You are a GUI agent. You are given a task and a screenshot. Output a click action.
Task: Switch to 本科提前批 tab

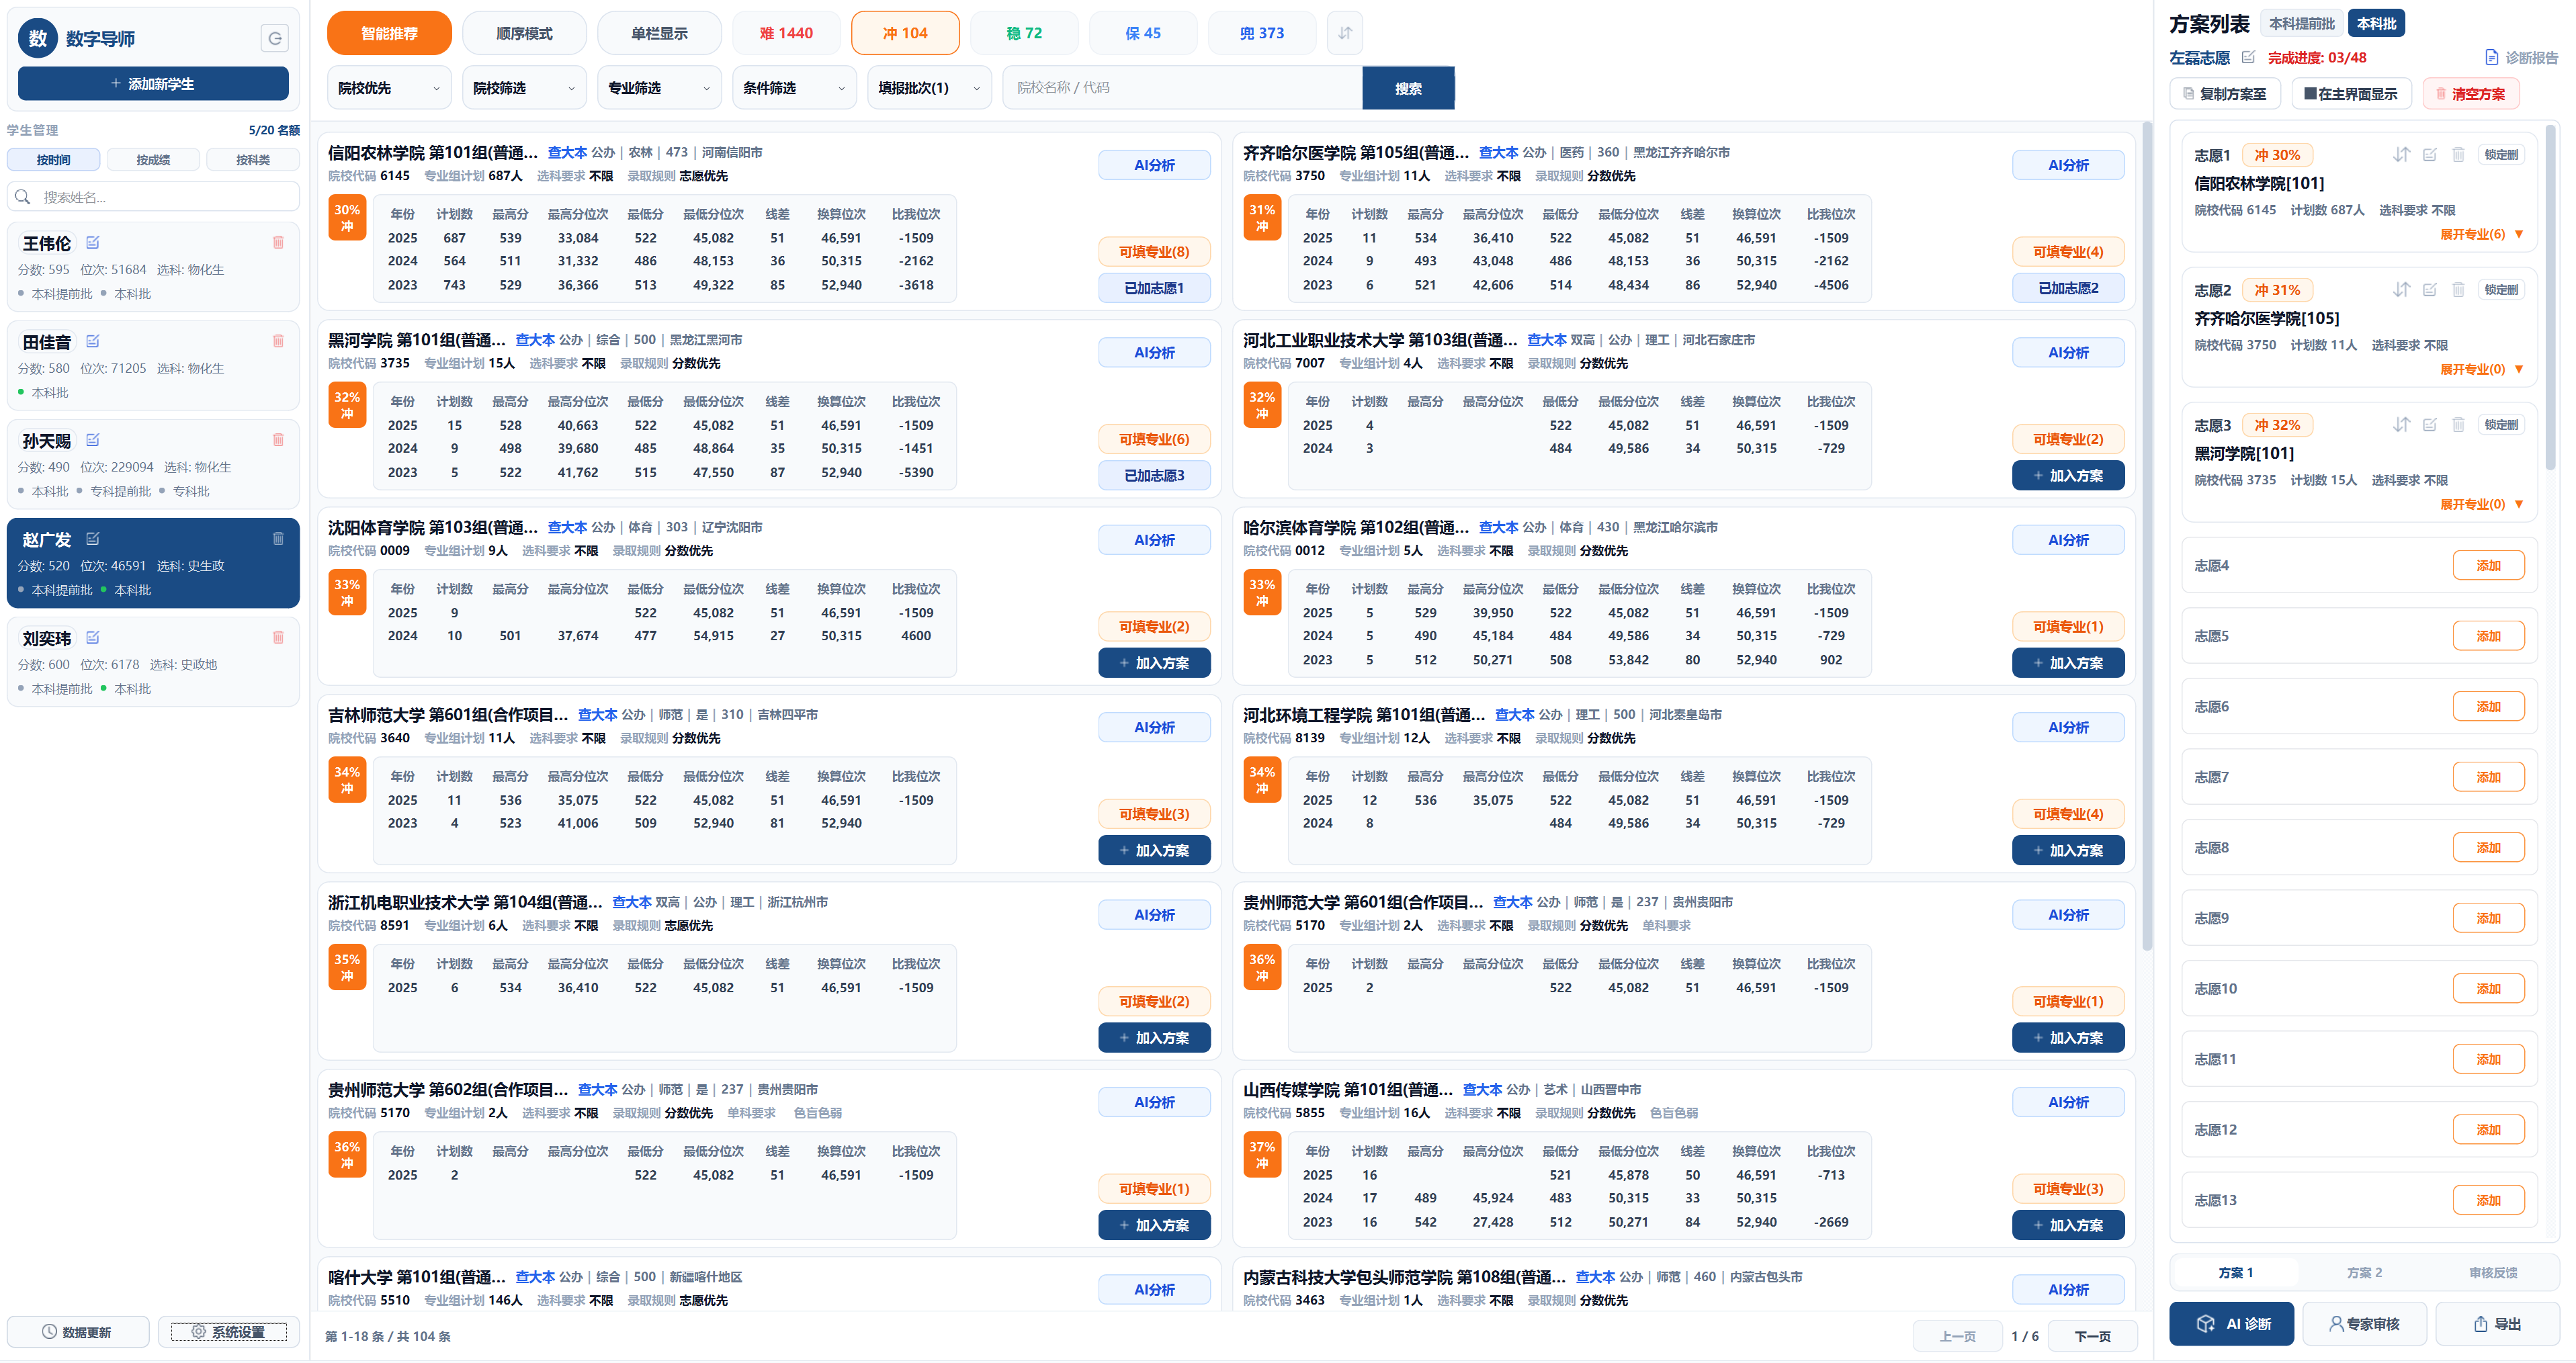pos(2302,23)
